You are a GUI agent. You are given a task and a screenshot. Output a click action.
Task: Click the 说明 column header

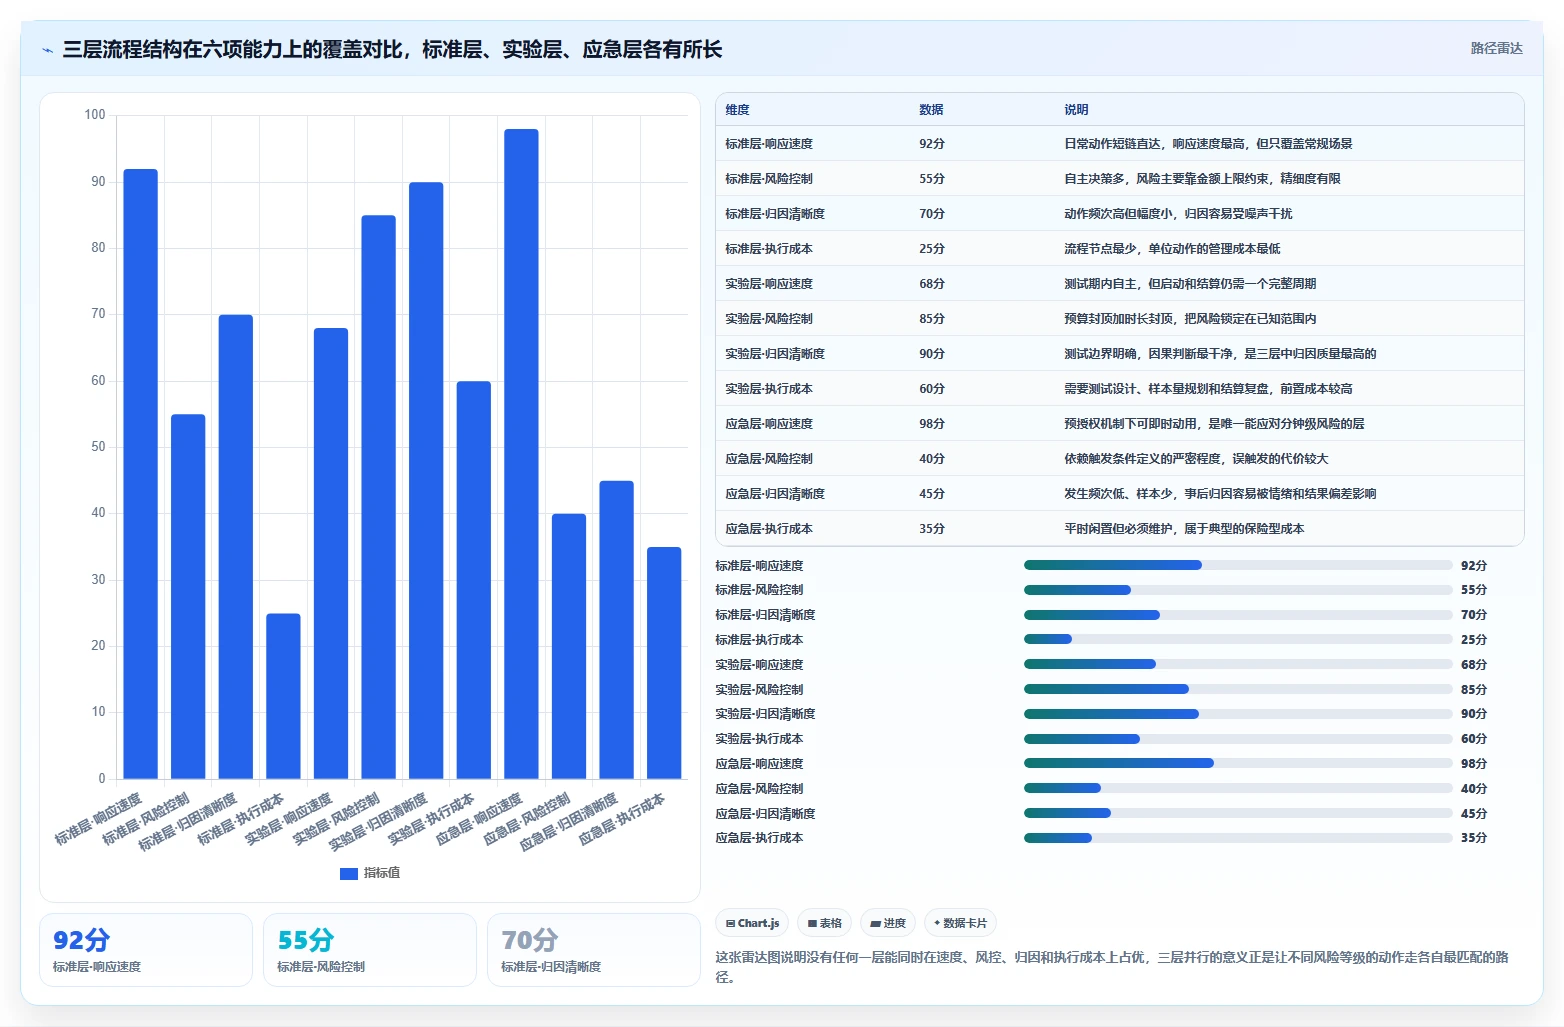pyautogui.click(x=1076, y=110)
